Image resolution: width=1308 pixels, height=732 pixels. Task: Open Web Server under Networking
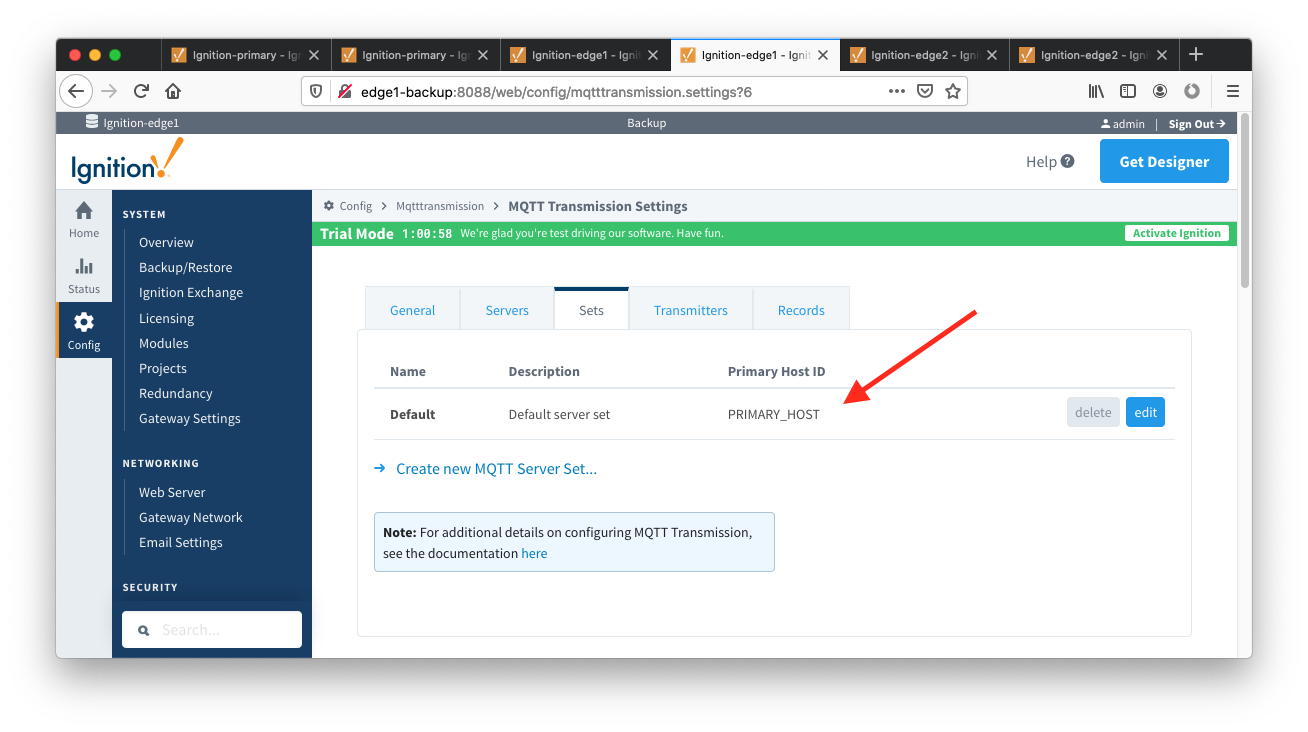(x=172, y=492)
